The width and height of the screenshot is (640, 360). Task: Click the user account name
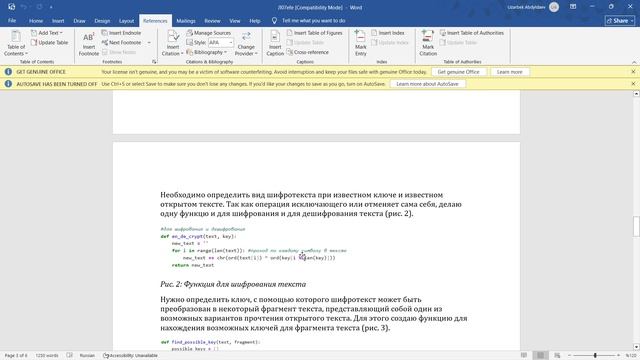pos(526,7)
